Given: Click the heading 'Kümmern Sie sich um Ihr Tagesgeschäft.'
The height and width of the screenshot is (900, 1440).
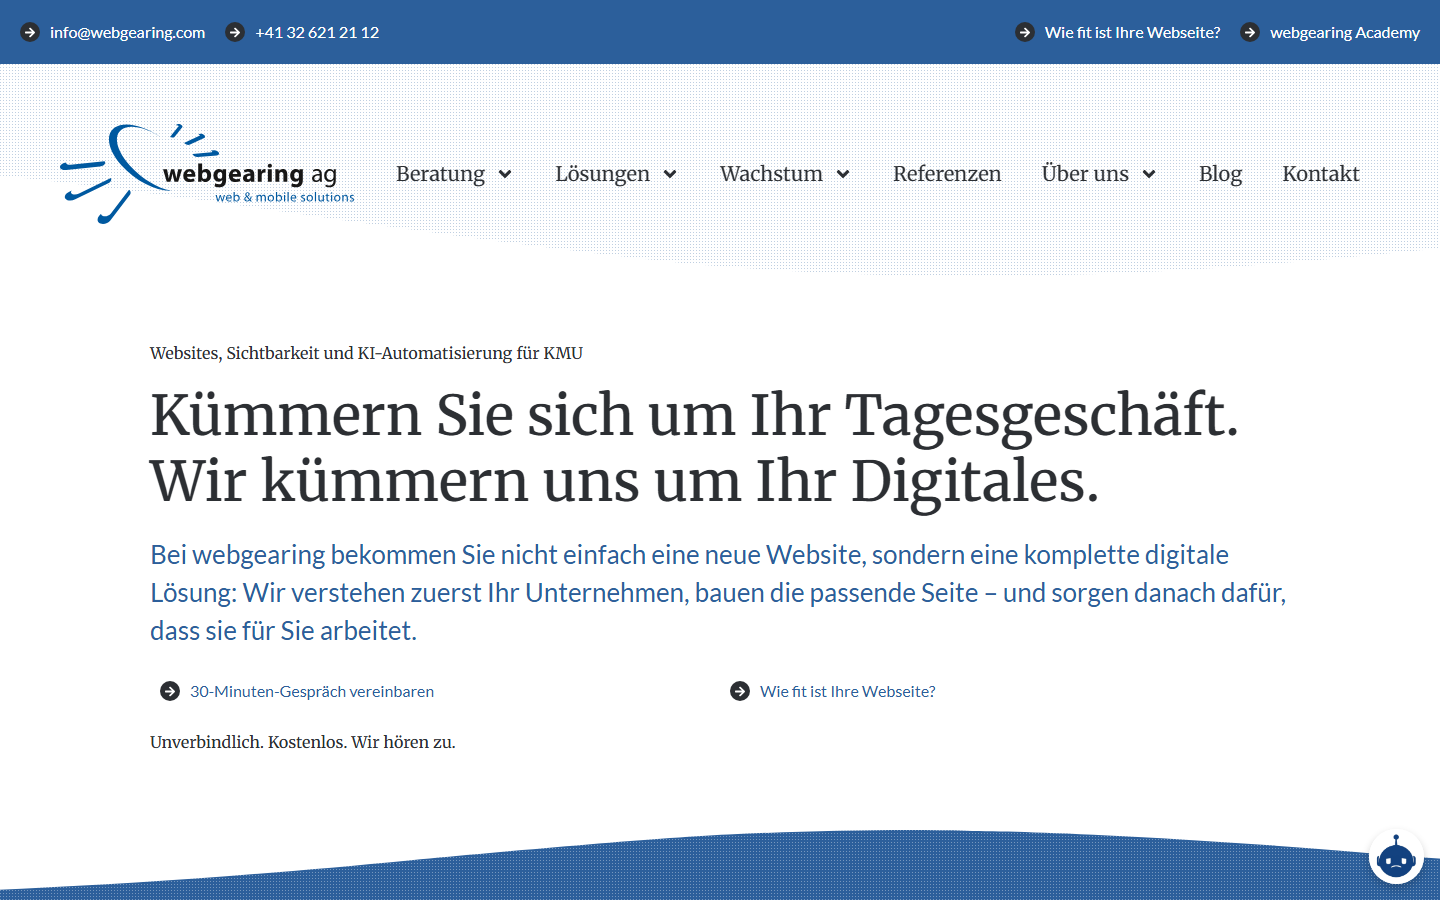Looking at the screenshot, I should (694, 415).
